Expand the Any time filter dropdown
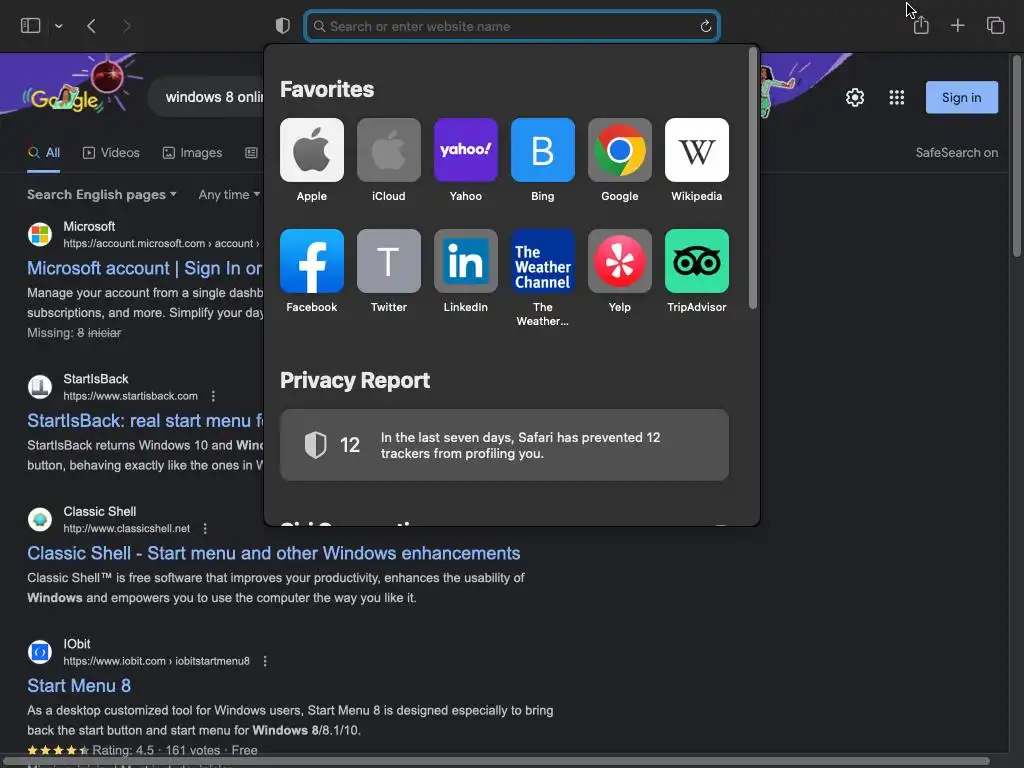 229,195
